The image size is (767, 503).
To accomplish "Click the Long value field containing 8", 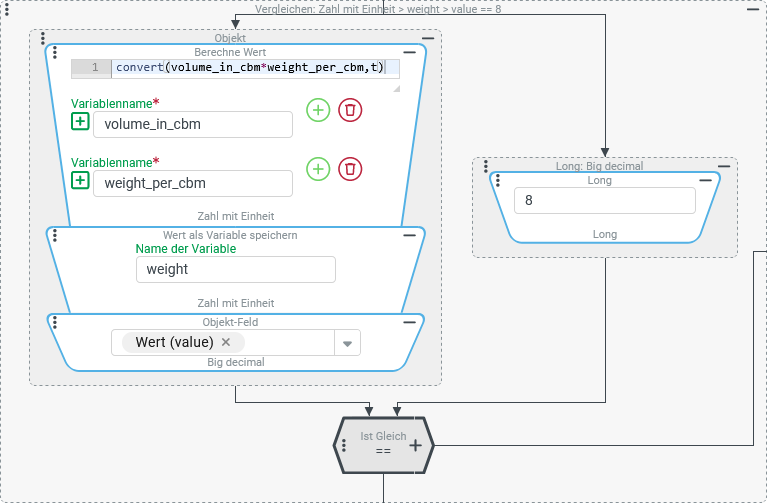I will (604, 200).
